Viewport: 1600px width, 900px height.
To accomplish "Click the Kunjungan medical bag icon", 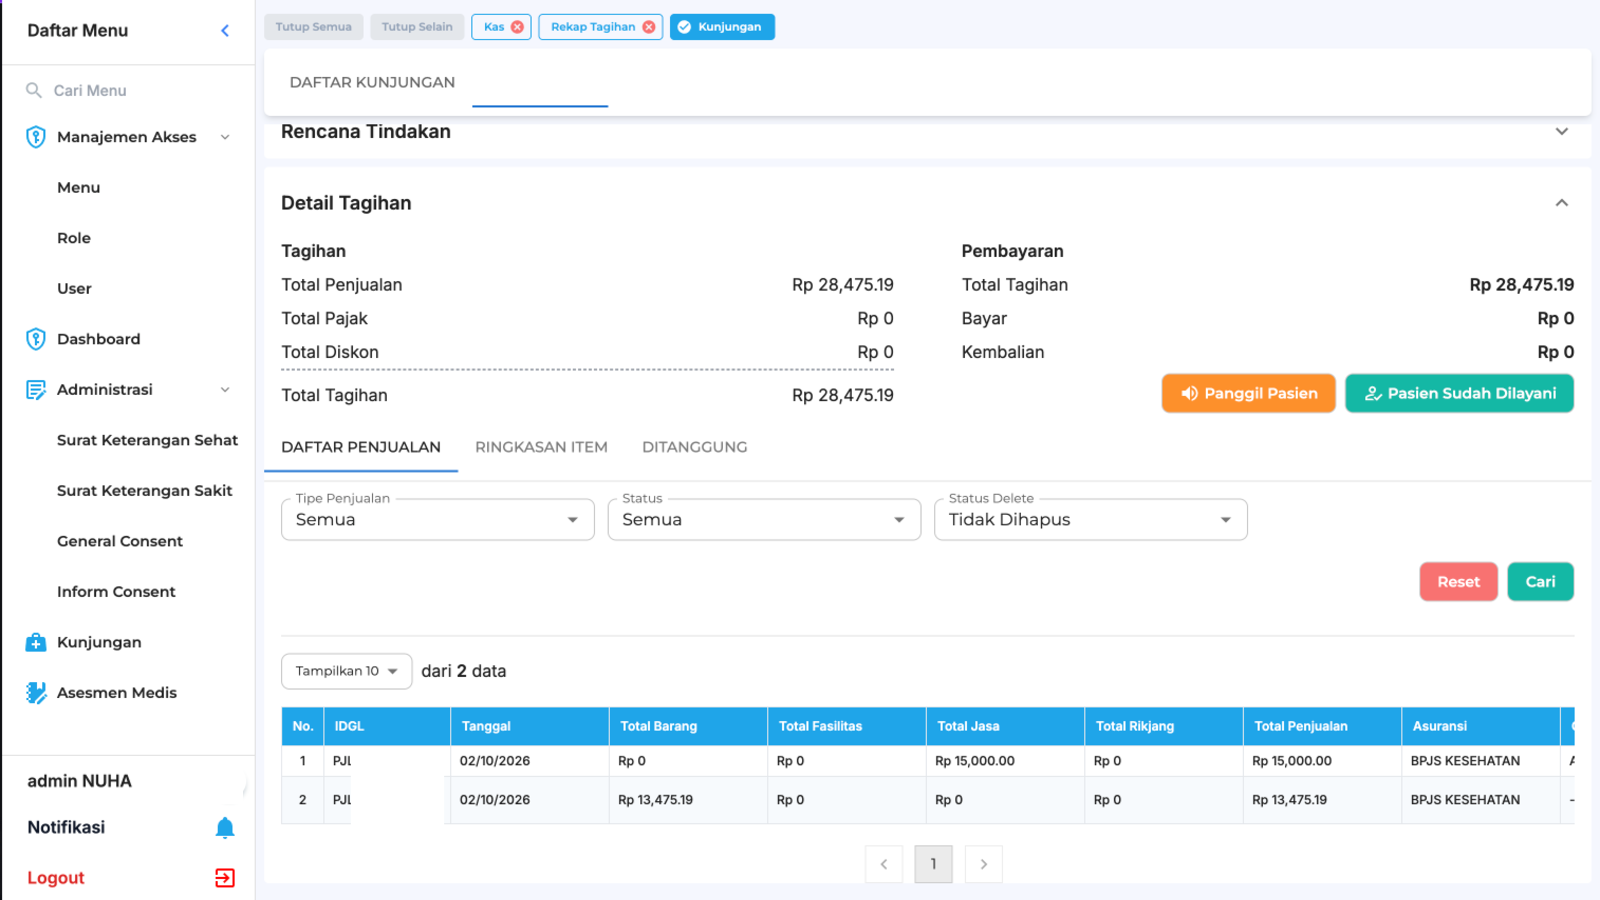I will click(x=36, y=642).
